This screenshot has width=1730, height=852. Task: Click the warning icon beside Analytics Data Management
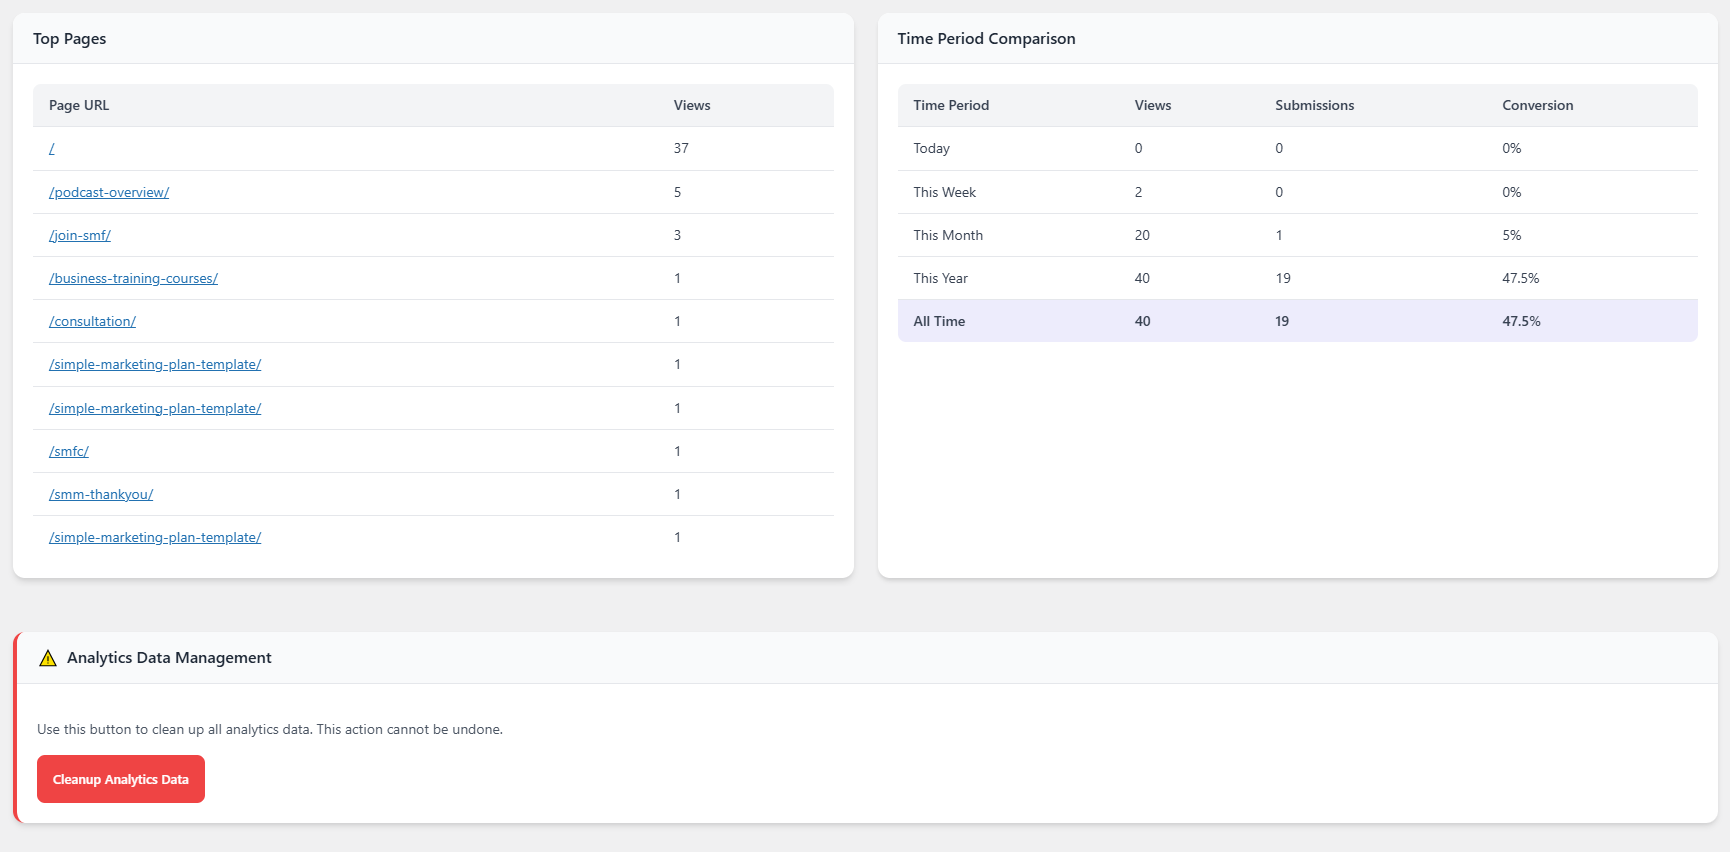coord(48,658)
